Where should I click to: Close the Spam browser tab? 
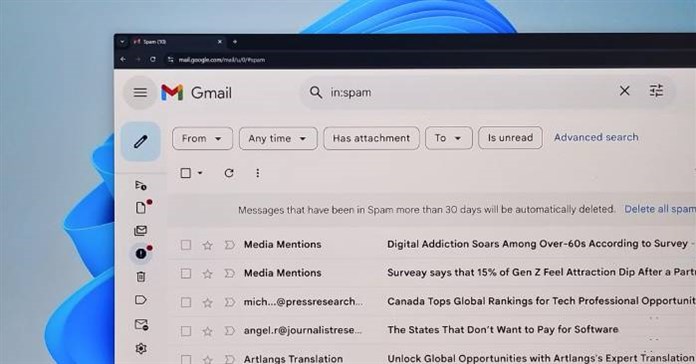220,42
